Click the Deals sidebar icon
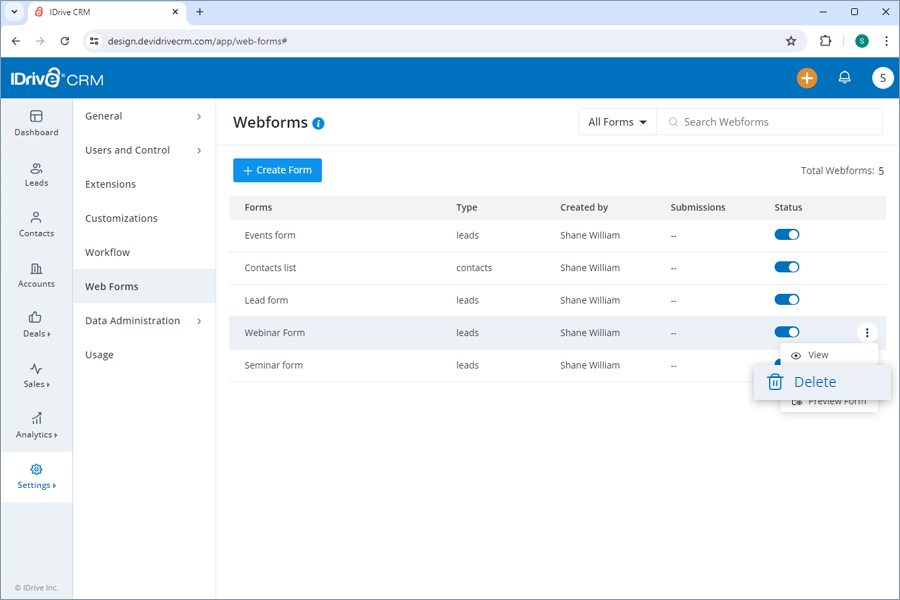Image resolution: width=900 pixels, height=600 pixels. point(36,327)
